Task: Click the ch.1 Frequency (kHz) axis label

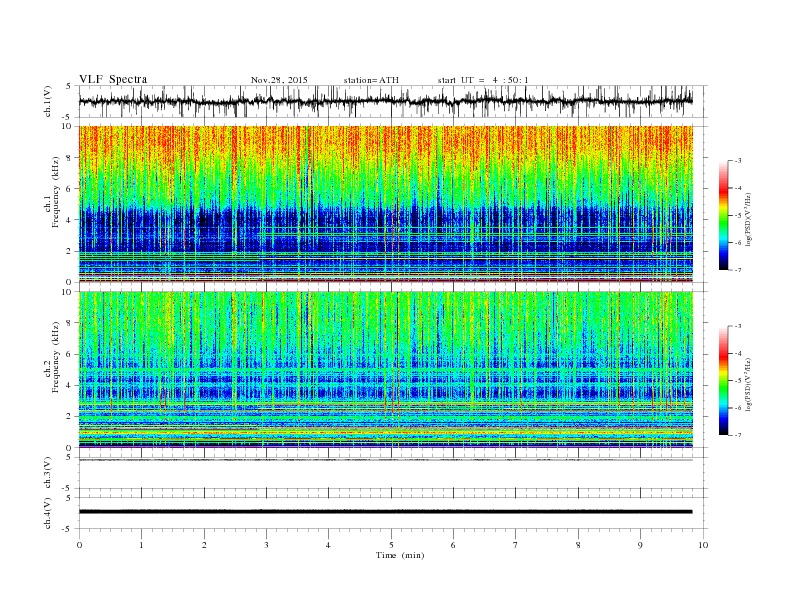Action: (x=52, y=192)
